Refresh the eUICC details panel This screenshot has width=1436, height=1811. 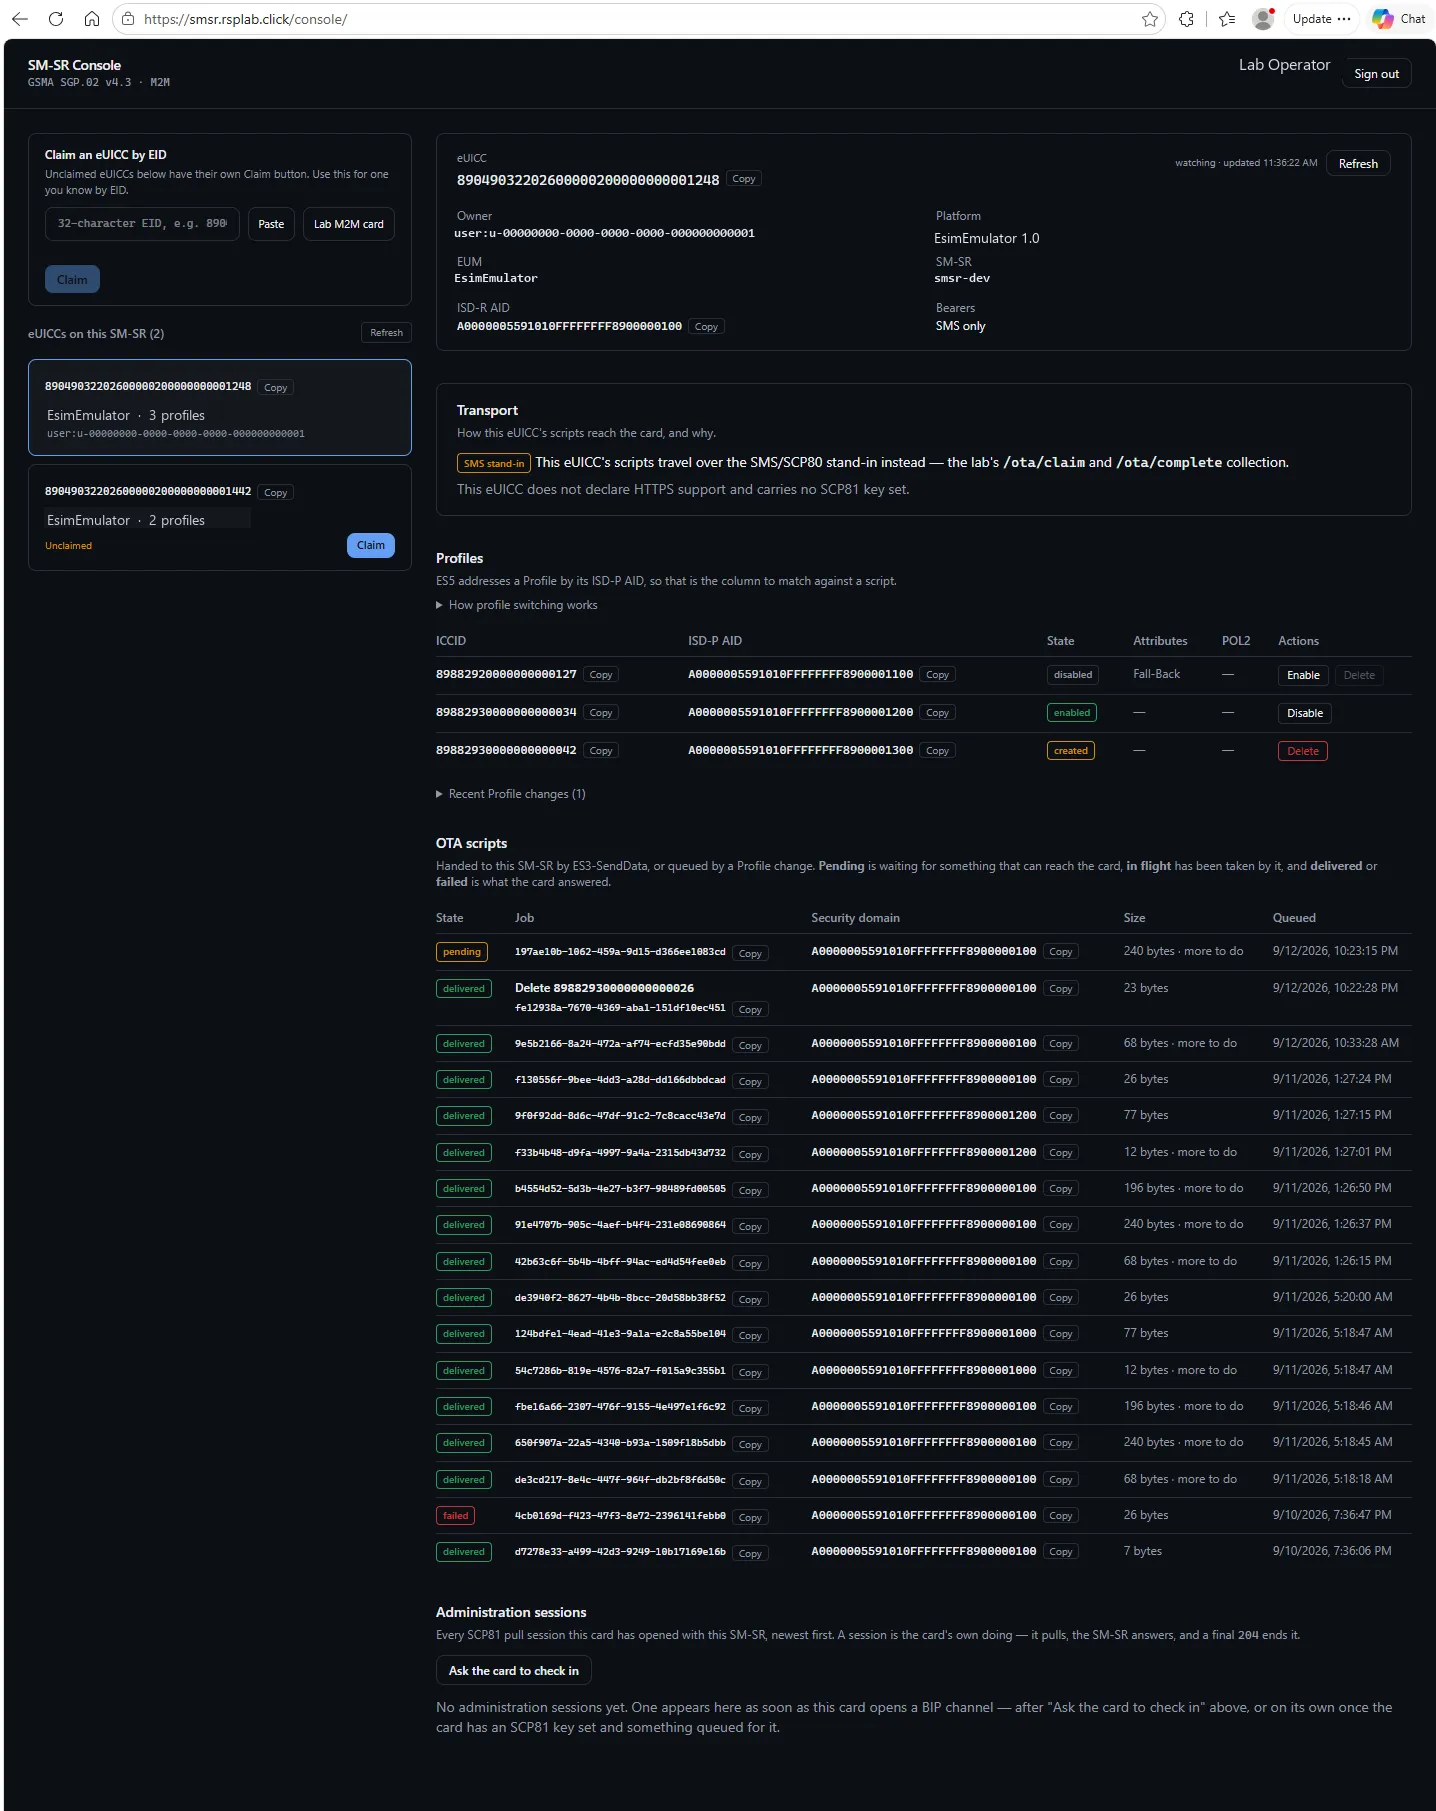(1358, 164)
